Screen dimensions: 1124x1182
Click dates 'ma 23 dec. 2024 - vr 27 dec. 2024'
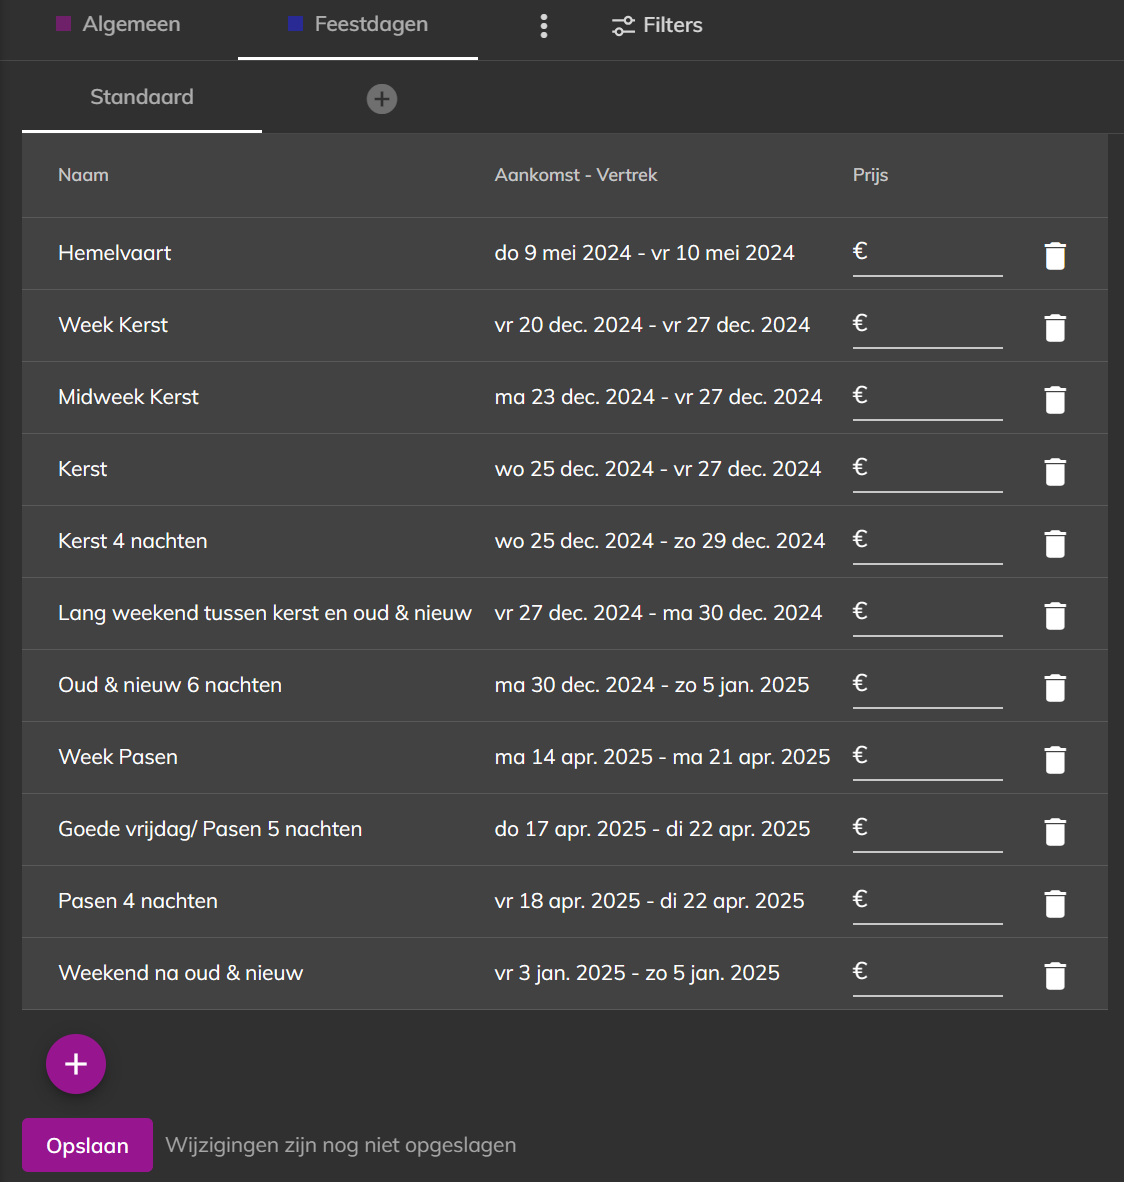658,397
